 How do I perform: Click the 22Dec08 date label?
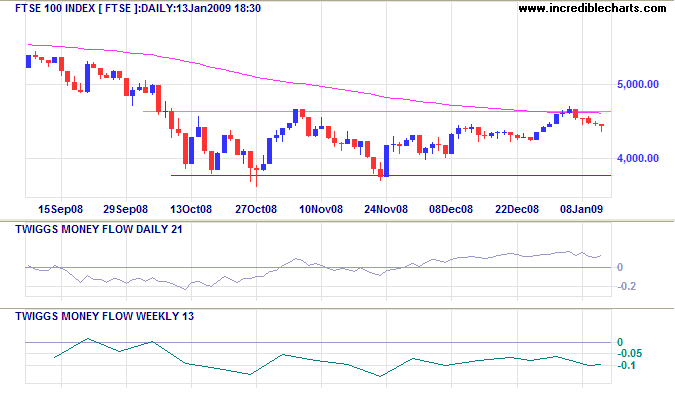click(517, 210)
